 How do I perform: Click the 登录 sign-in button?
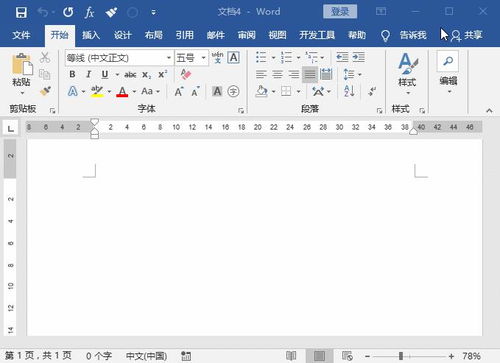click(x=340, y=12)
